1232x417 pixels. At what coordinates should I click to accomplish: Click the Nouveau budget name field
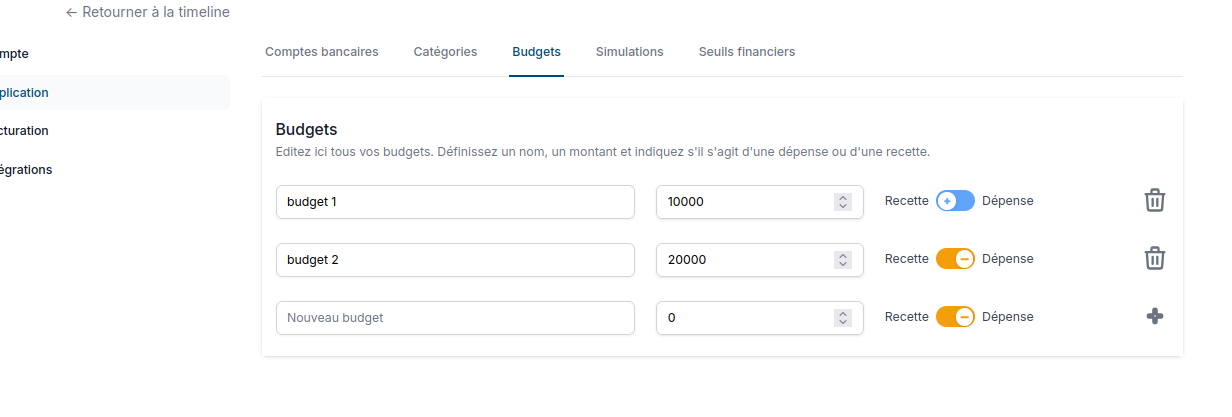[455, 318]
